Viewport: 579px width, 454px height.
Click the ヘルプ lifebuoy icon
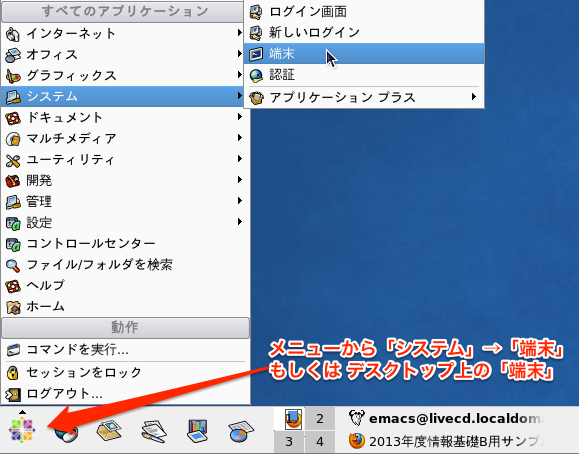point(13,286)
